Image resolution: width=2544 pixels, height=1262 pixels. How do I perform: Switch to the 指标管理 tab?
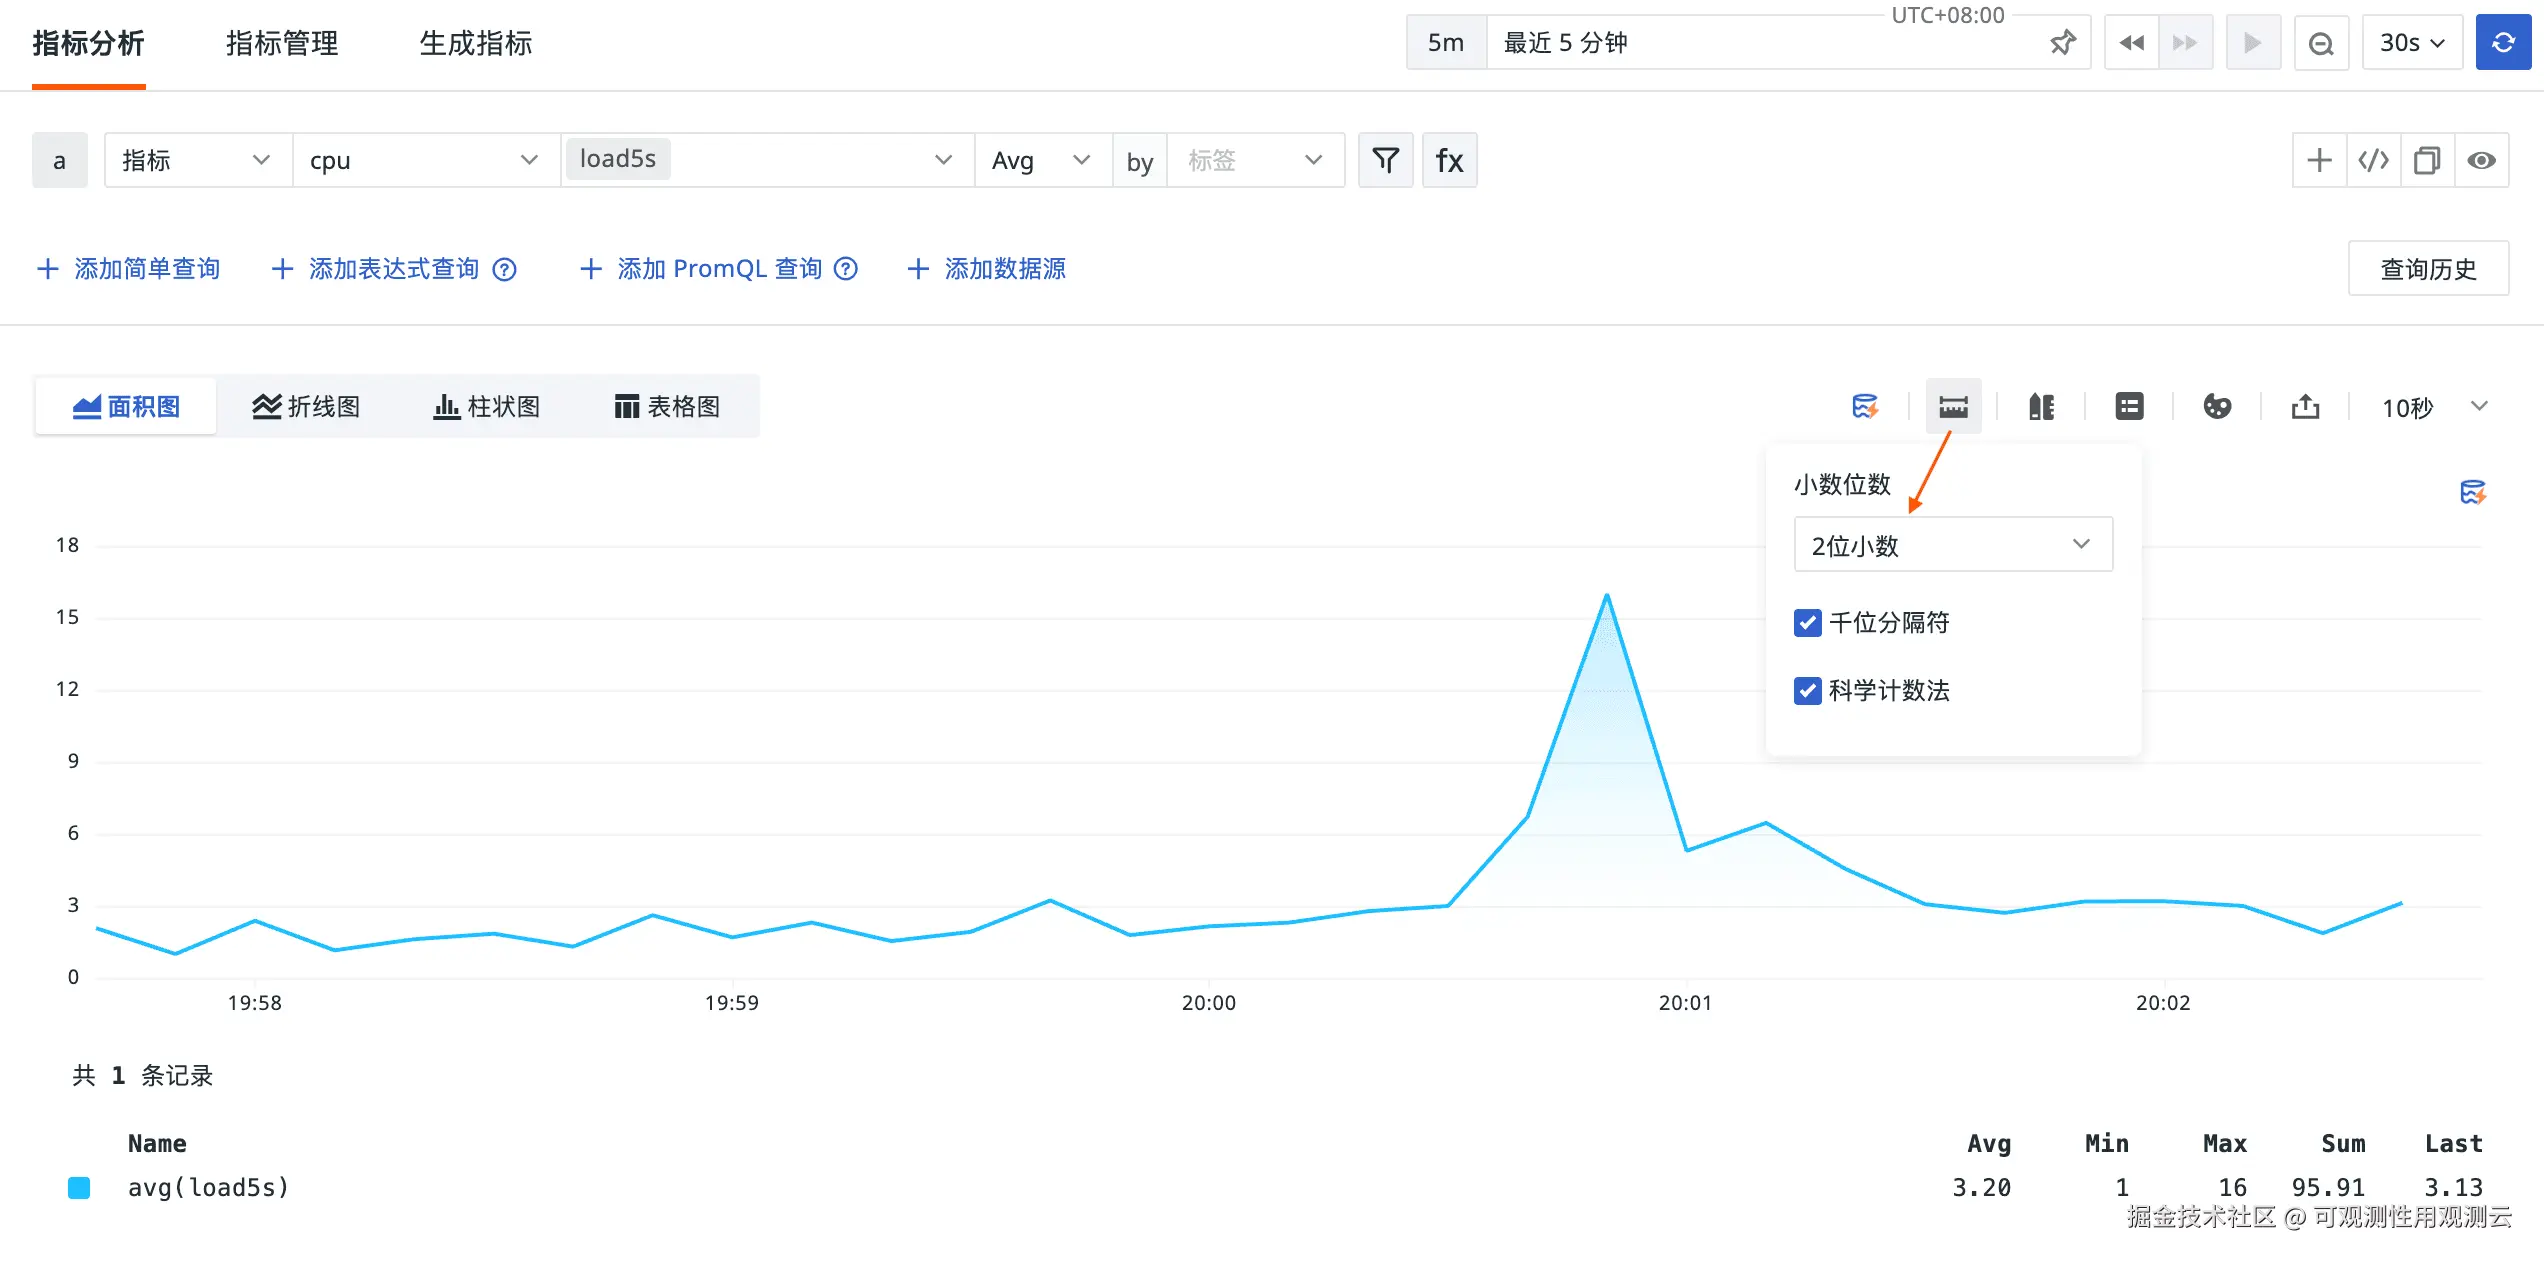point(282,43)
